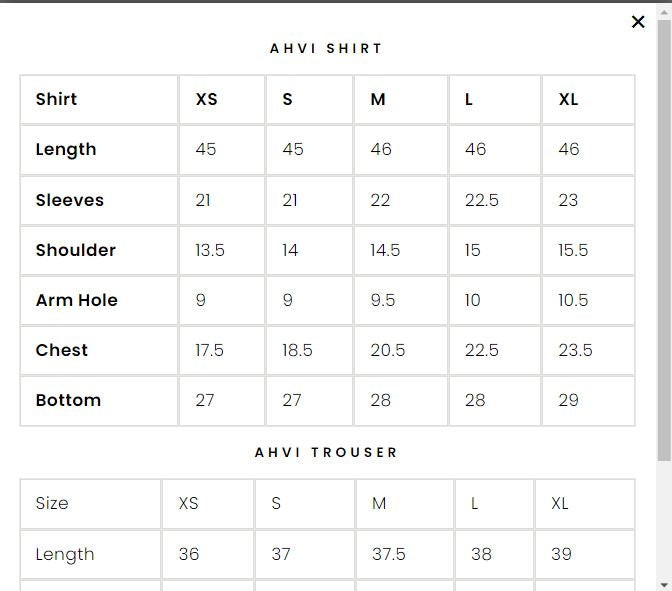This screenshot has width=672, height=591.
Task: Click the Sleeves row label
Action: (70, 200)
